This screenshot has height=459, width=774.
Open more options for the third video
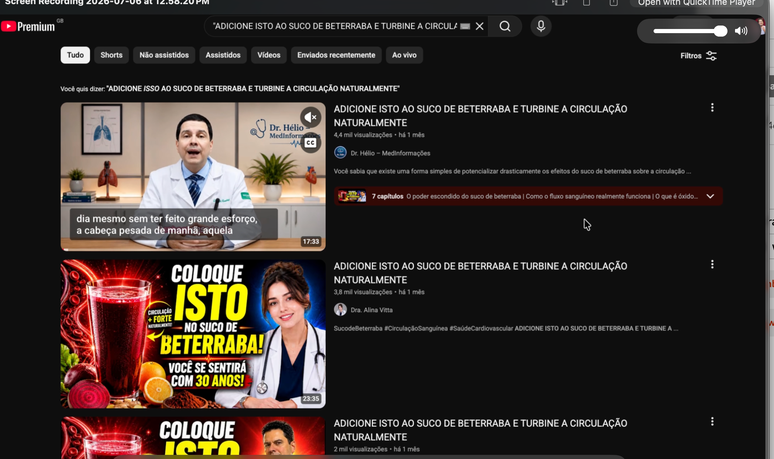pyautogui.click(x=712, y=421)
